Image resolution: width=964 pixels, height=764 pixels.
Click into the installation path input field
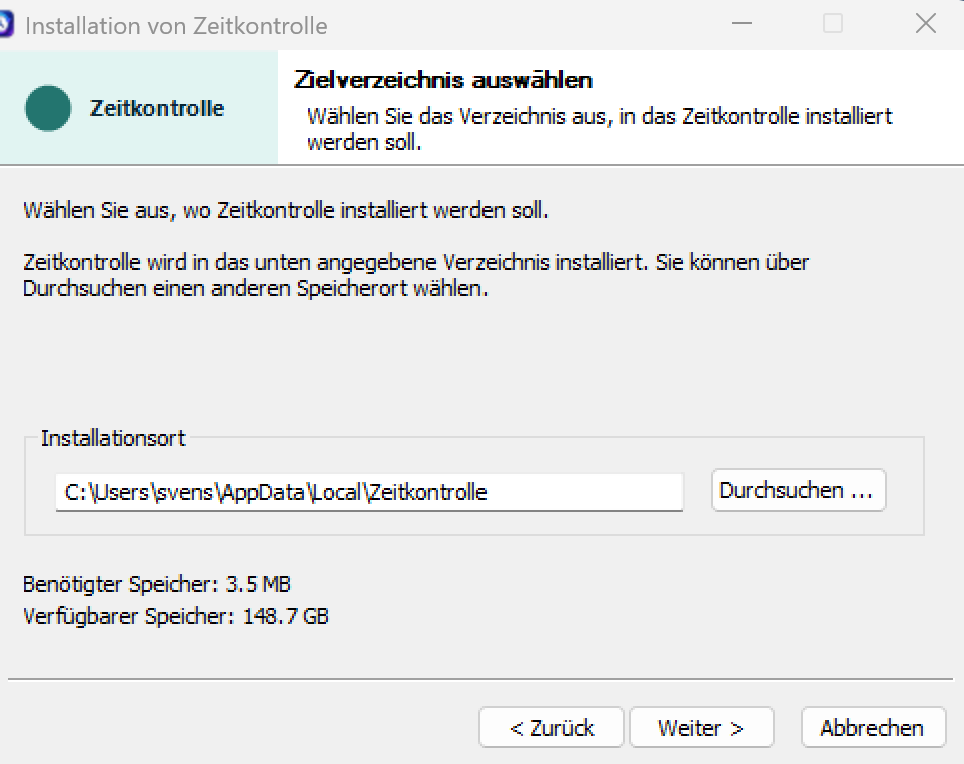coord(369,492)
